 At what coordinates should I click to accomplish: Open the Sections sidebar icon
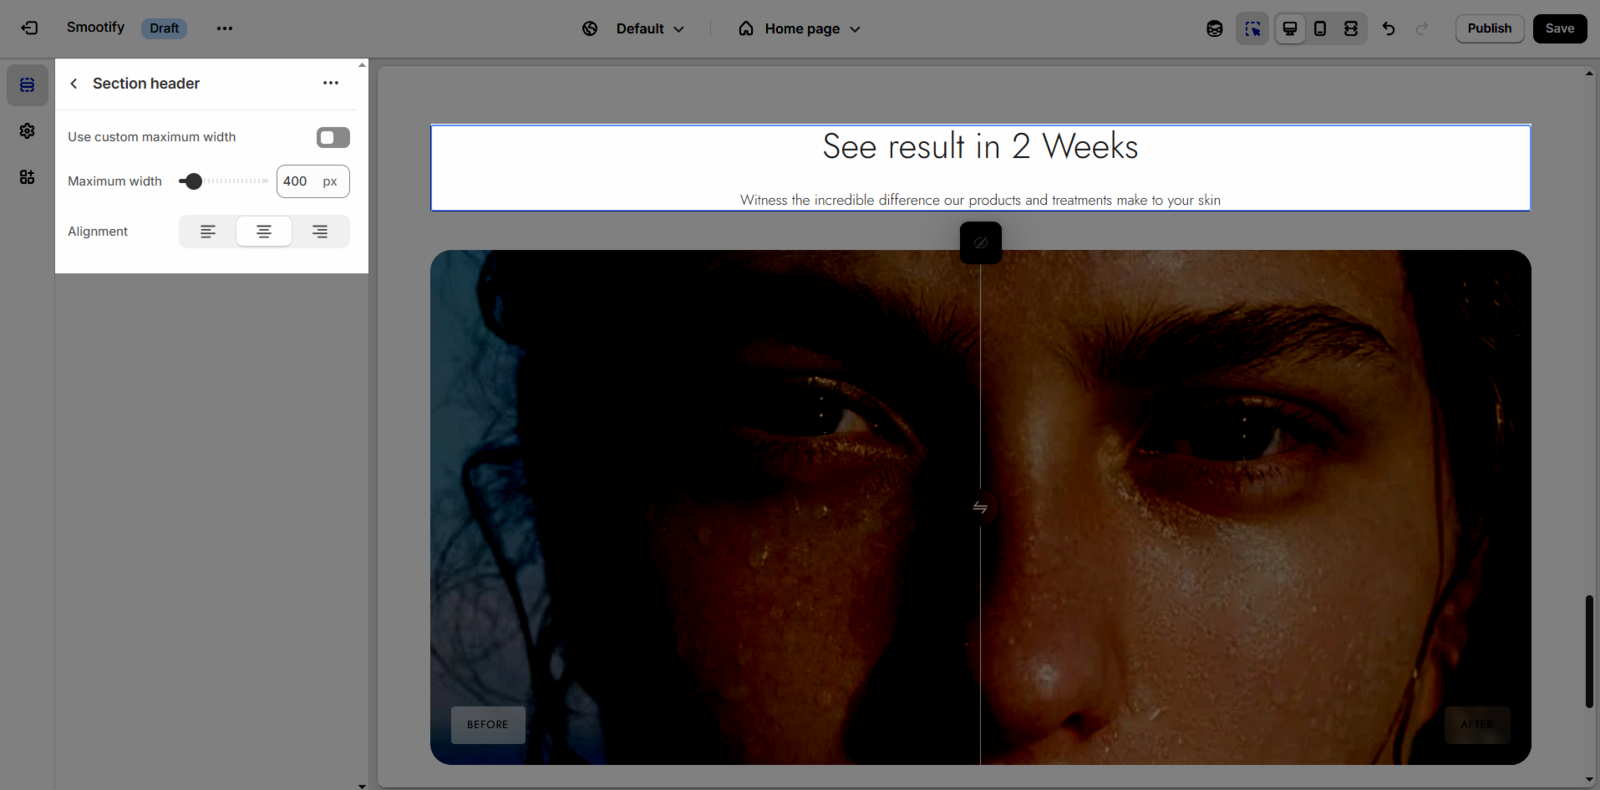point(27,85)
